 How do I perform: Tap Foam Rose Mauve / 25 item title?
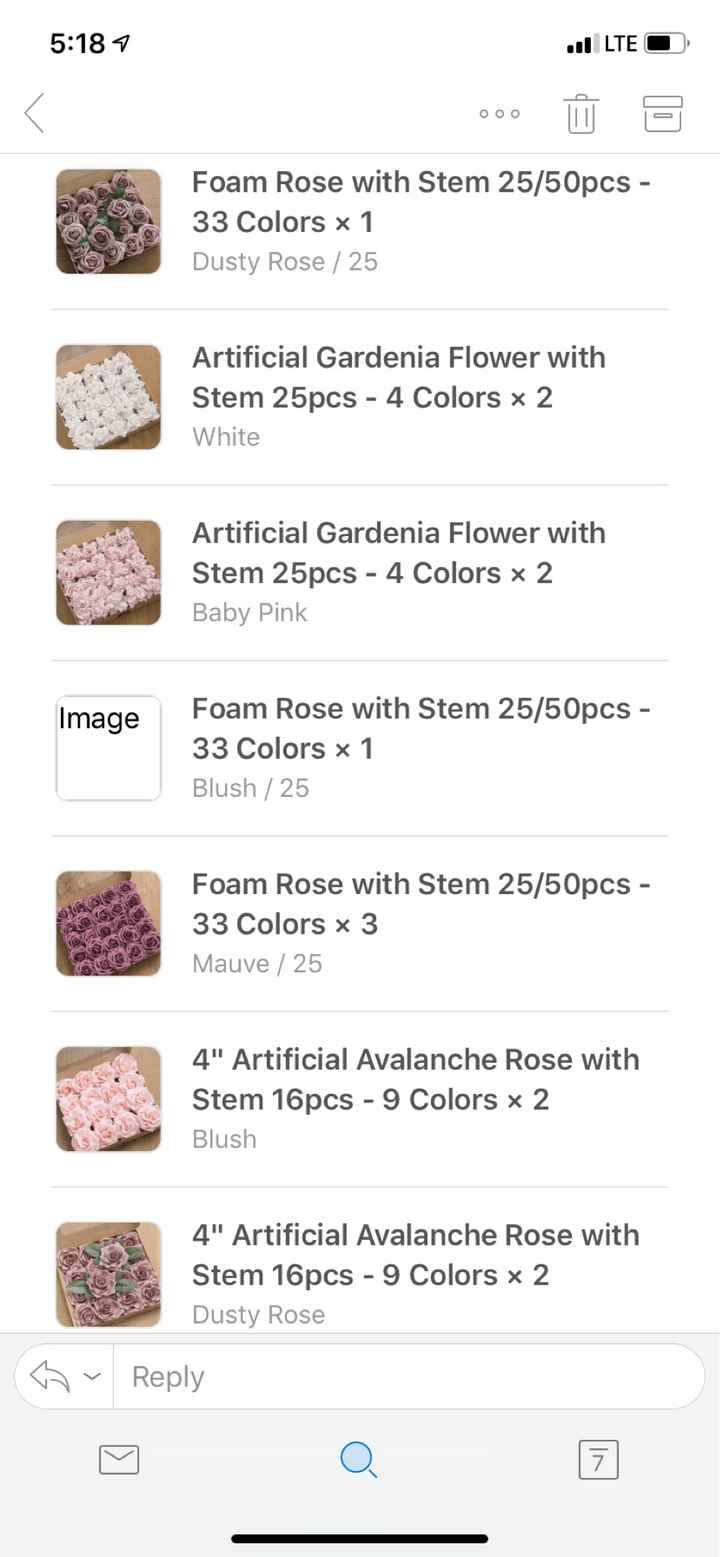(420, 904)
